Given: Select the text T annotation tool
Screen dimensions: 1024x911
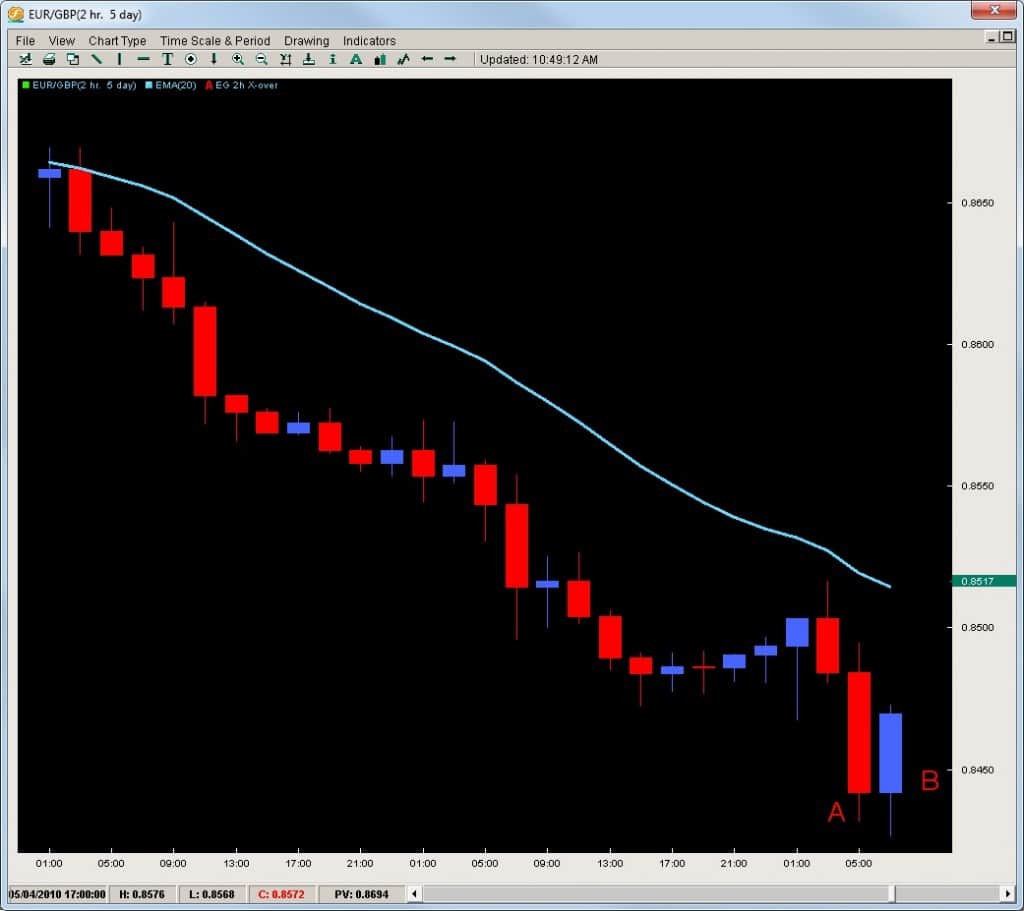Looking at the screenshot, I should coord(167,59).
